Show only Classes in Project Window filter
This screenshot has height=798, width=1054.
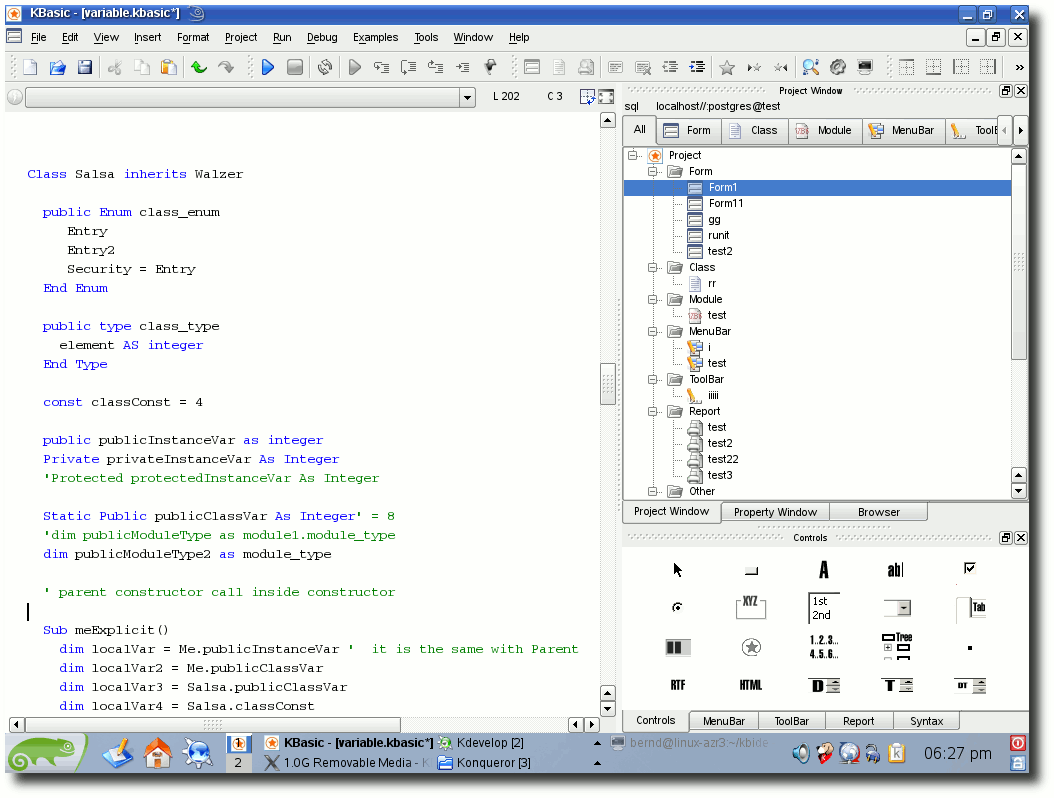coord(754,130)
